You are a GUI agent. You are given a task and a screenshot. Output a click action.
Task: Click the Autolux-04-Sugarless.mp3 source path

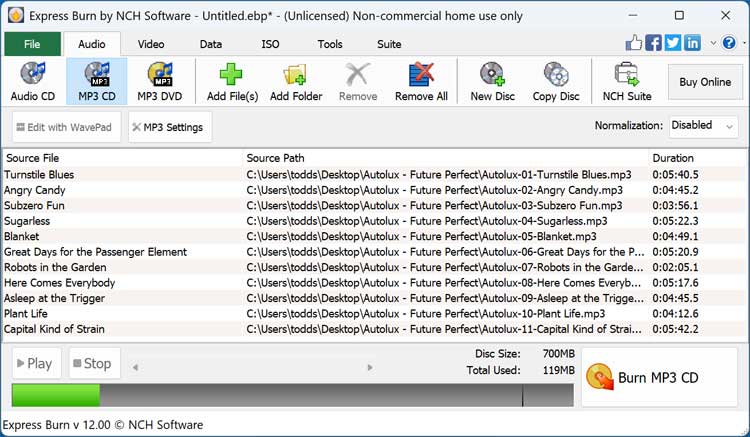427,221
